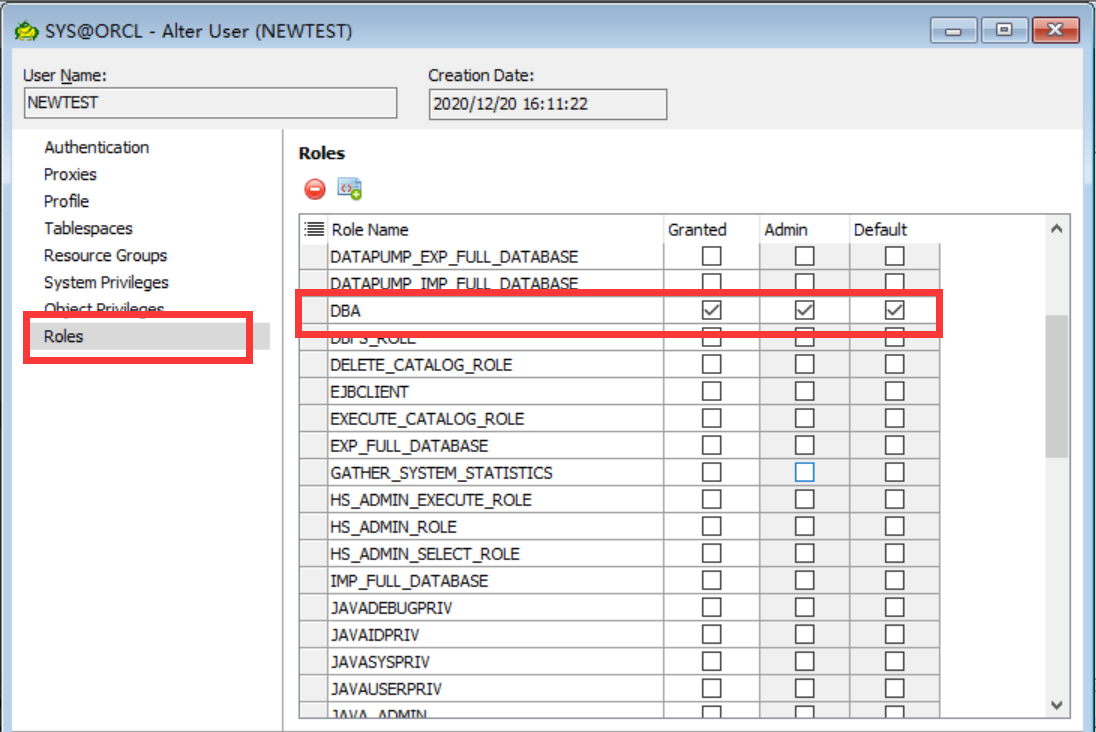Image resolution: width=1096 pixels, height=732 pixels.
Task: Select the HS_ADMIN_ROLE role name
Action: pos(394,527)
